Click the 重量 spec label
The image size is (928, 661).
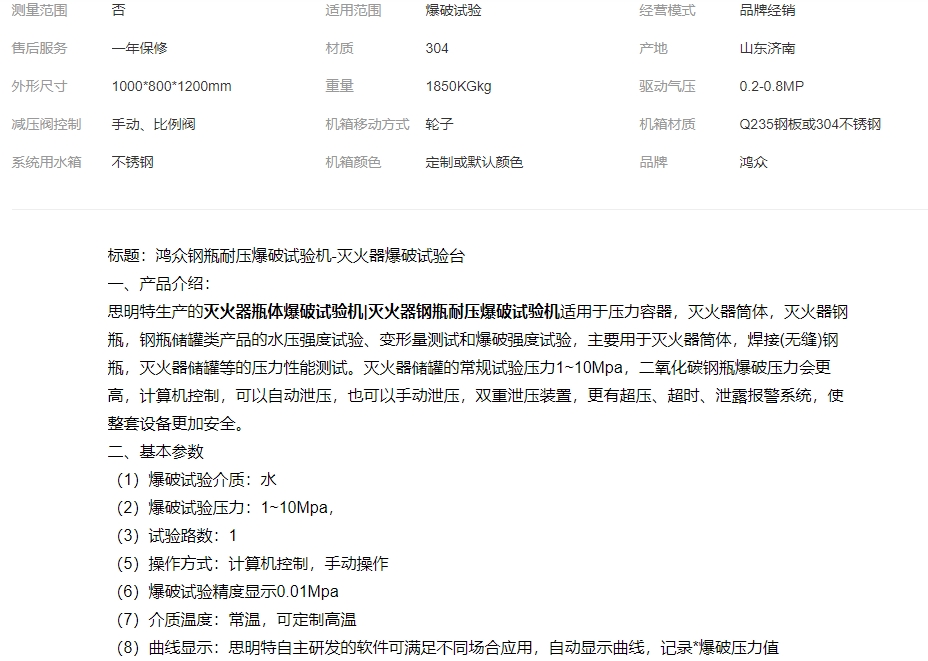tap(339, 86)
